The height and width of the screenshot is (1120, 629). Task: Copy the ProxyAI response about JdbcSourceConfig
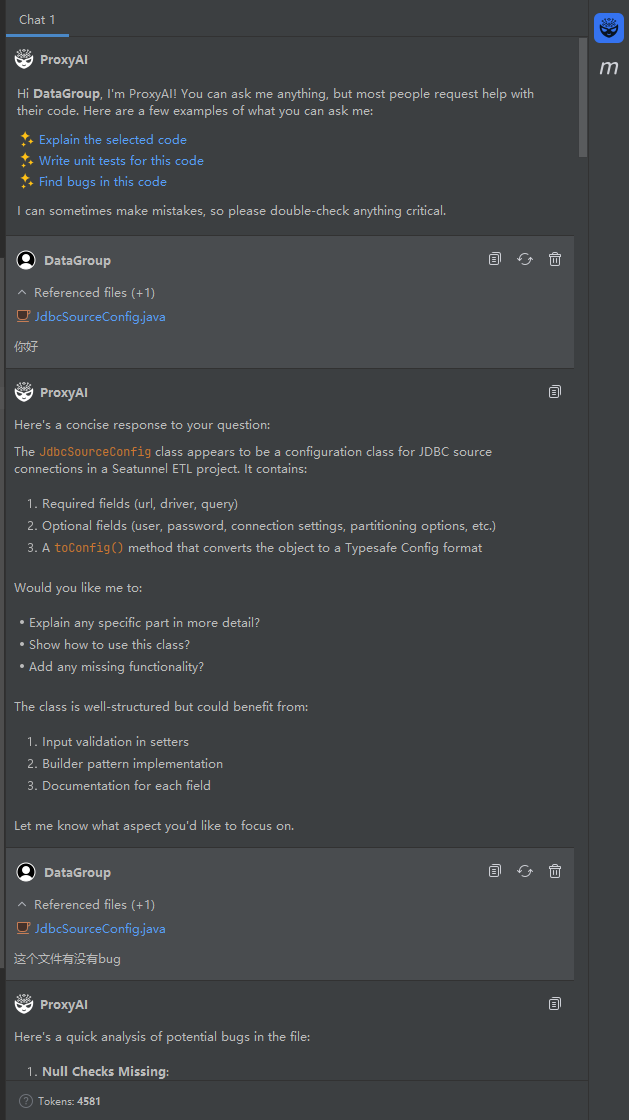tap(555, 391)
